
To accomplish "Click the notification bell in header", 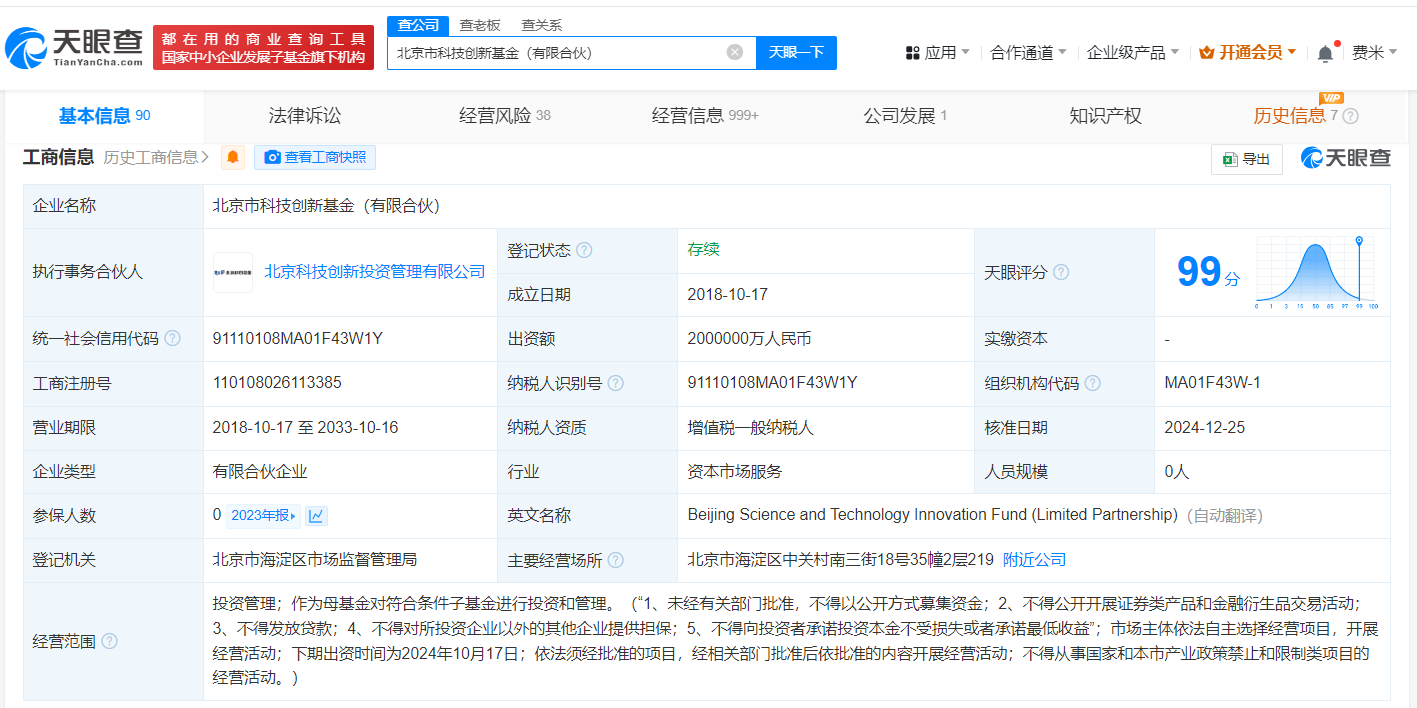I will (1325, 53).
